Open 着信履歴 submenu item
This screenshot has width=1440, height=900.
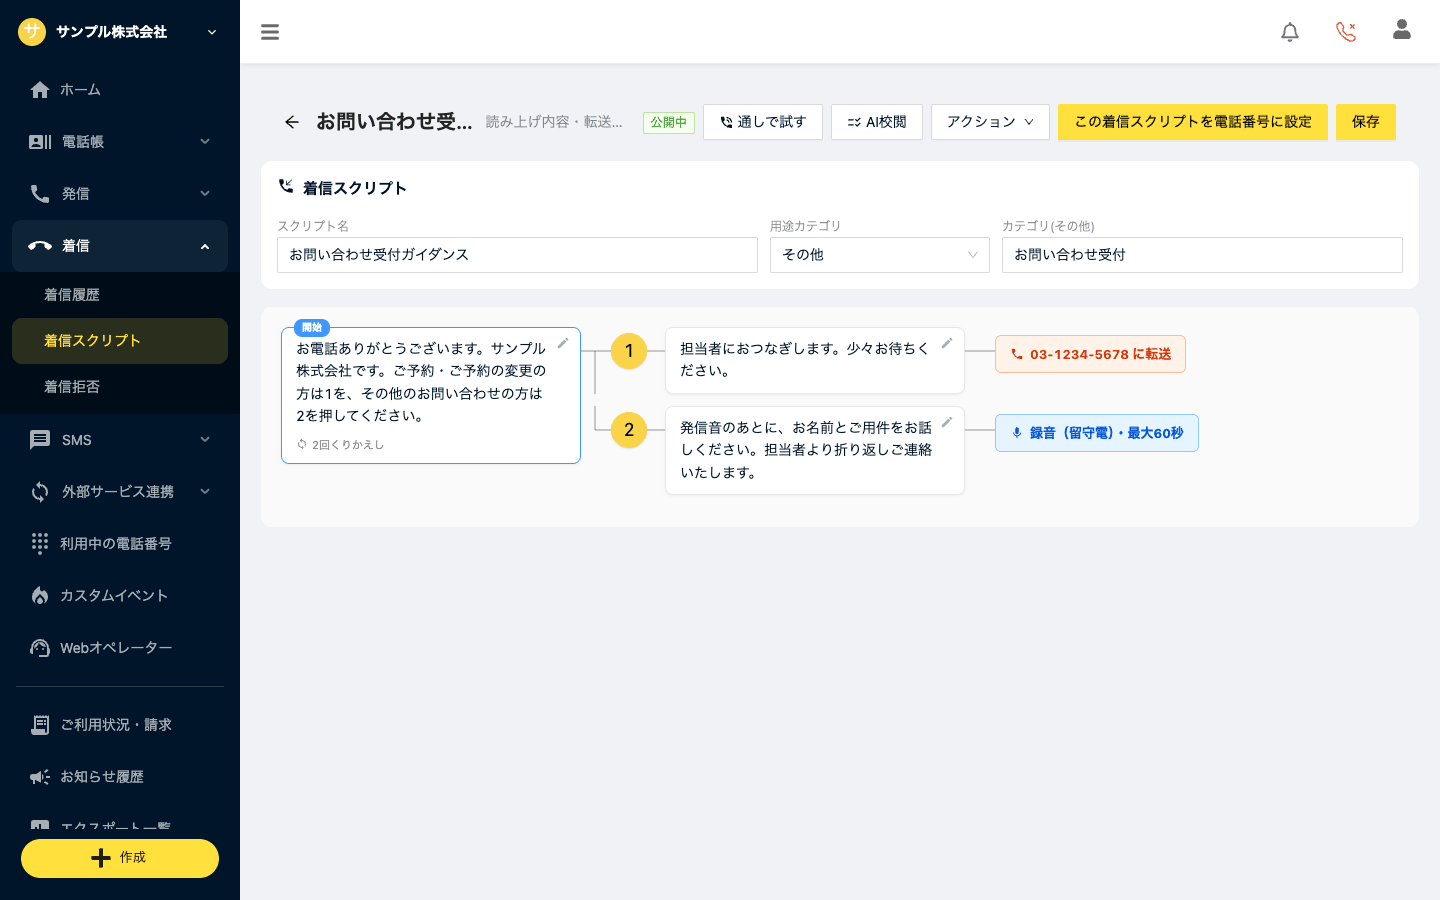pos(120,295)
